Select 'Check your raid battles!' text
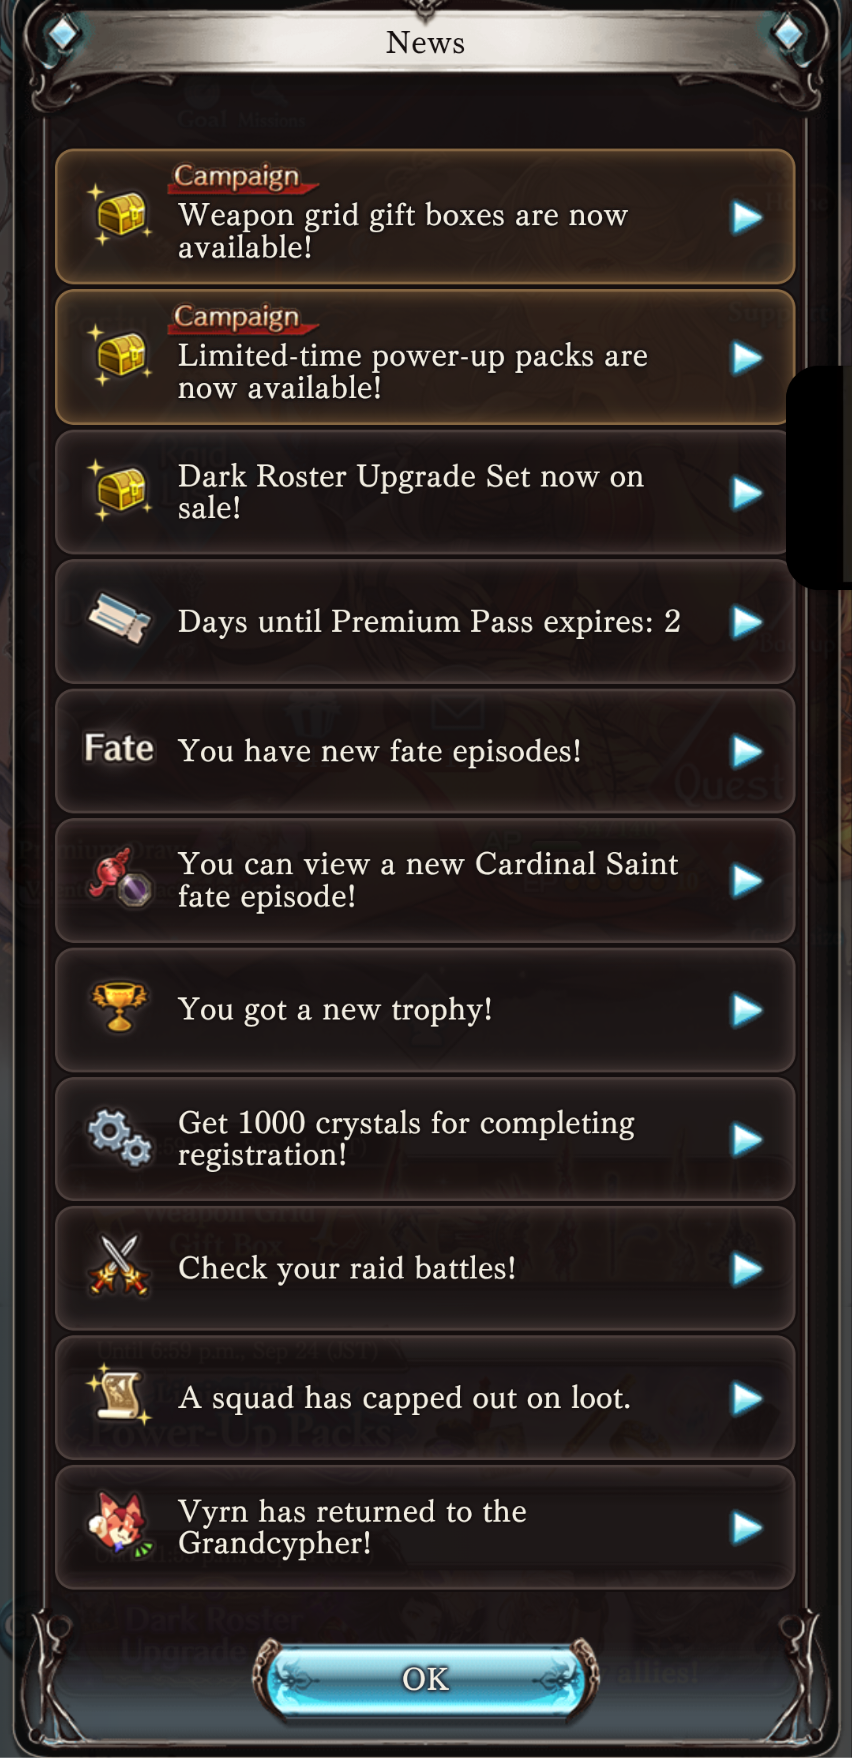Screen dimensions: 853x1758 347,1268
